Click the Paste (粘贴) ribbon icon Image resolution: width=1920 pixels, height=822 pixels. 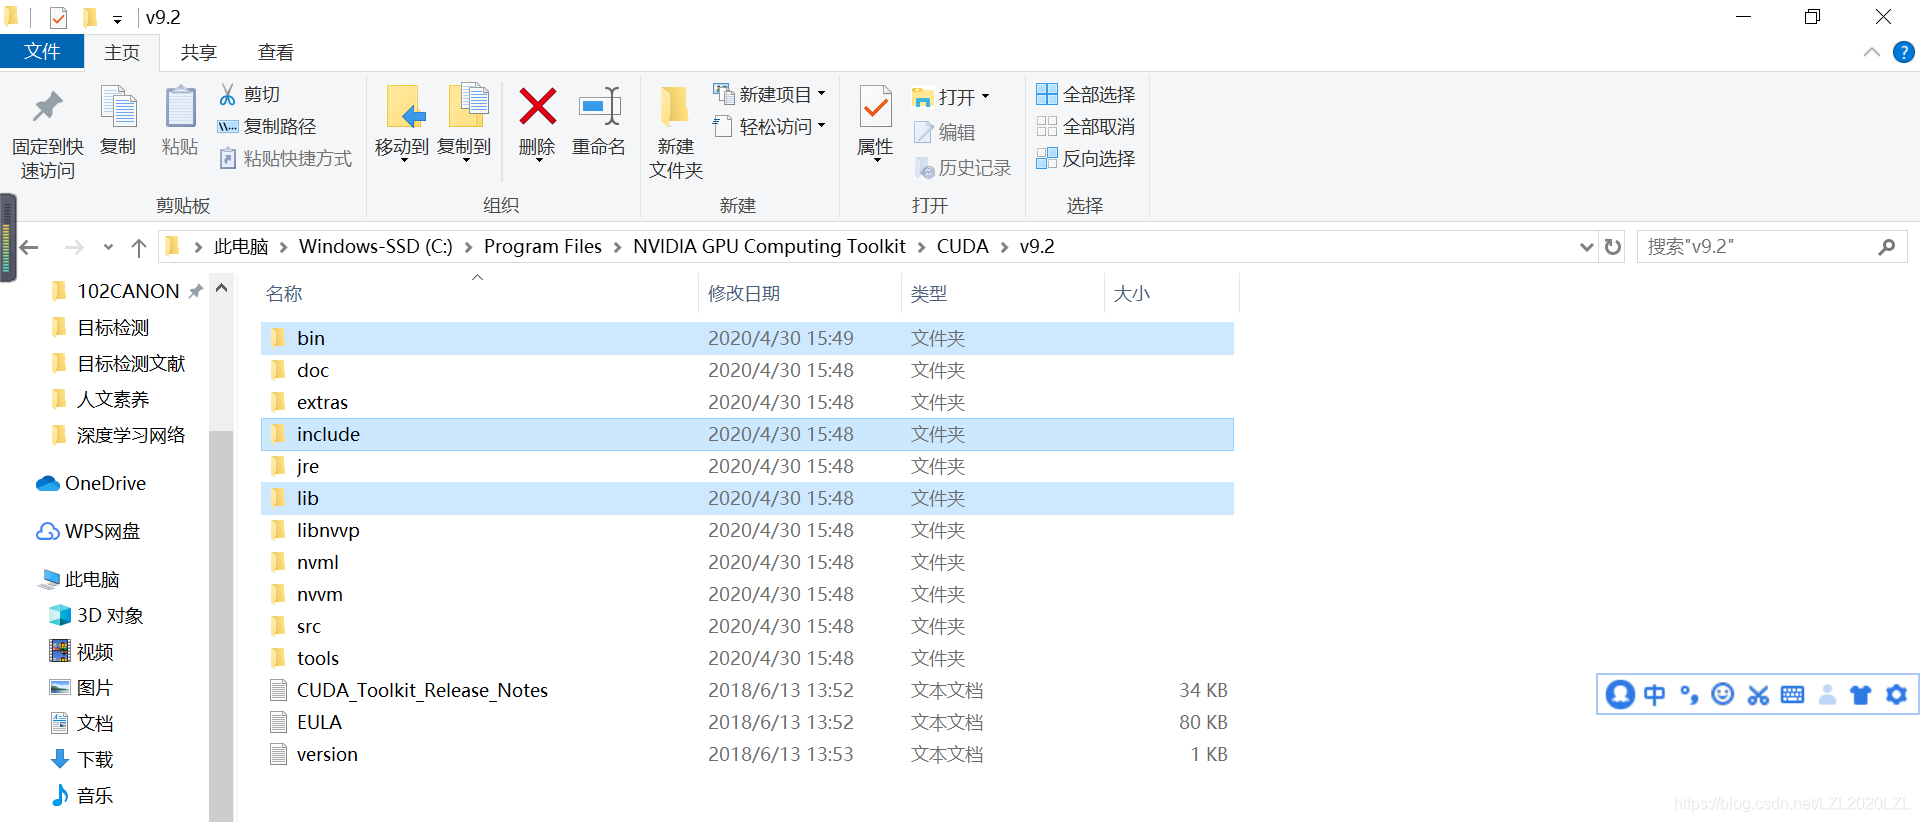[x=180, y=107]
